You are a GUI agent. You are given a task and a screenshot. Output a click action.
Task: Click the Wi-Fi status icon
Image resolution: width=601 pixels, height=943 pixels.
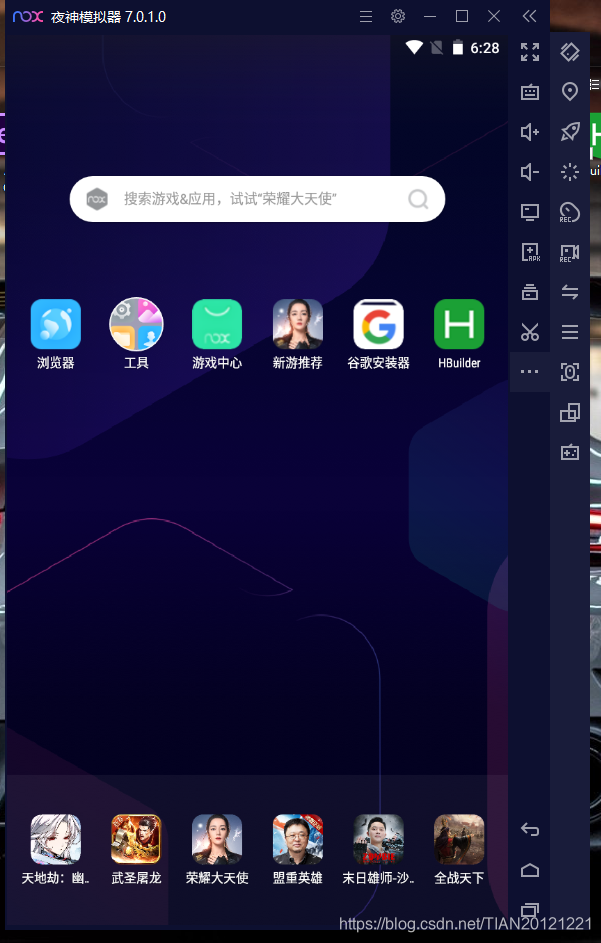pyautogui.click(x=414, y=48)
